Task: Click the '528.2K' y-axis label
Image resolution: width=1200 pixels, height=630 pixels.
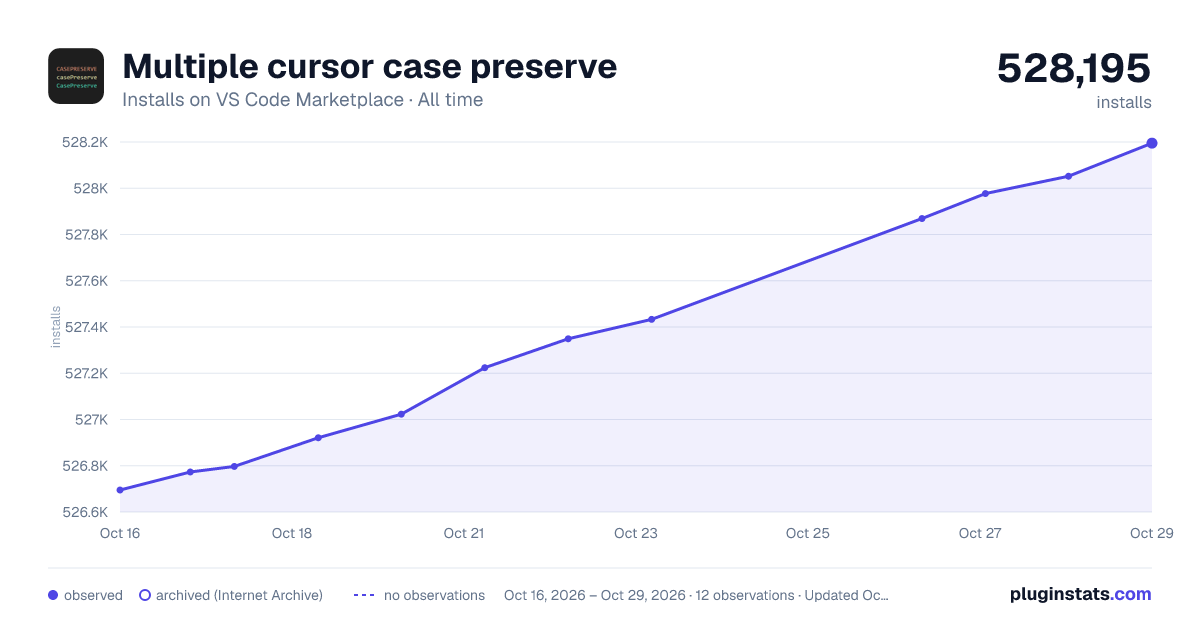Action: coord(85,143)
